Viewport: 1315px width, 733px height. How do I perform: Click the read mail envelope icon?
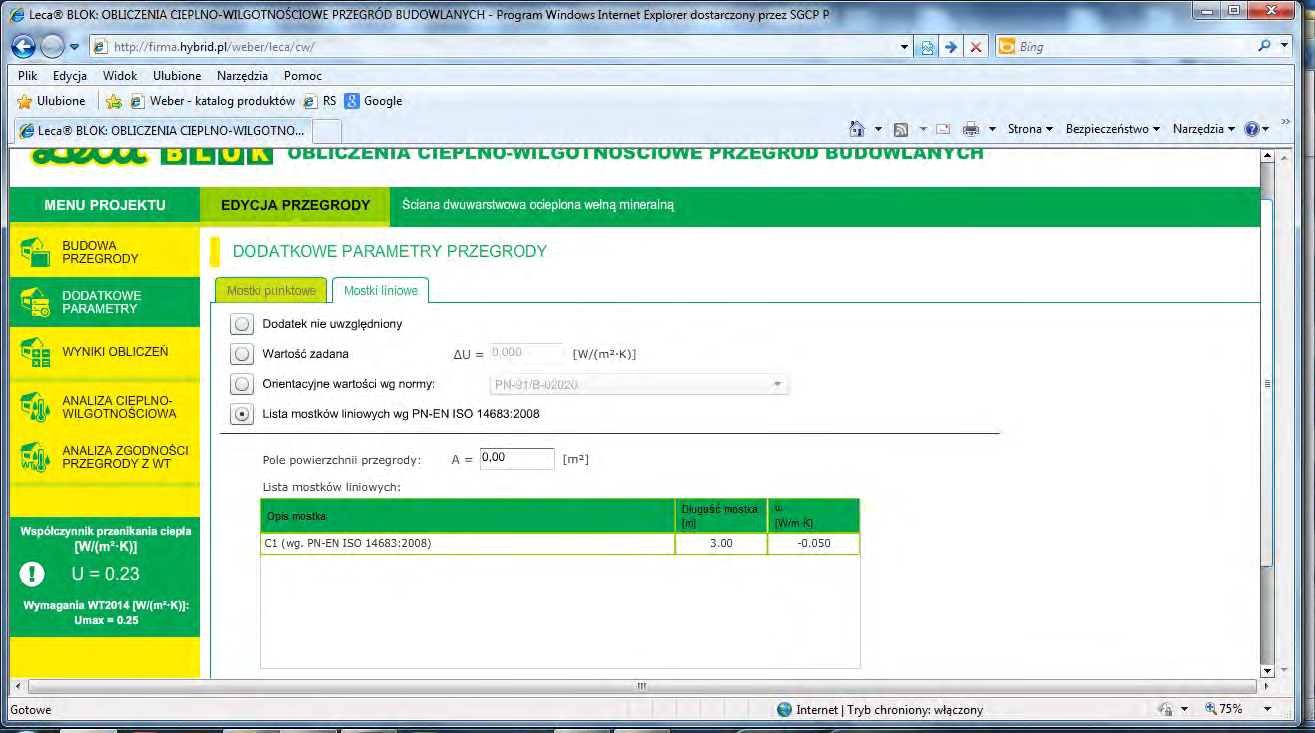pyautogui.click(x=942, y=129)
